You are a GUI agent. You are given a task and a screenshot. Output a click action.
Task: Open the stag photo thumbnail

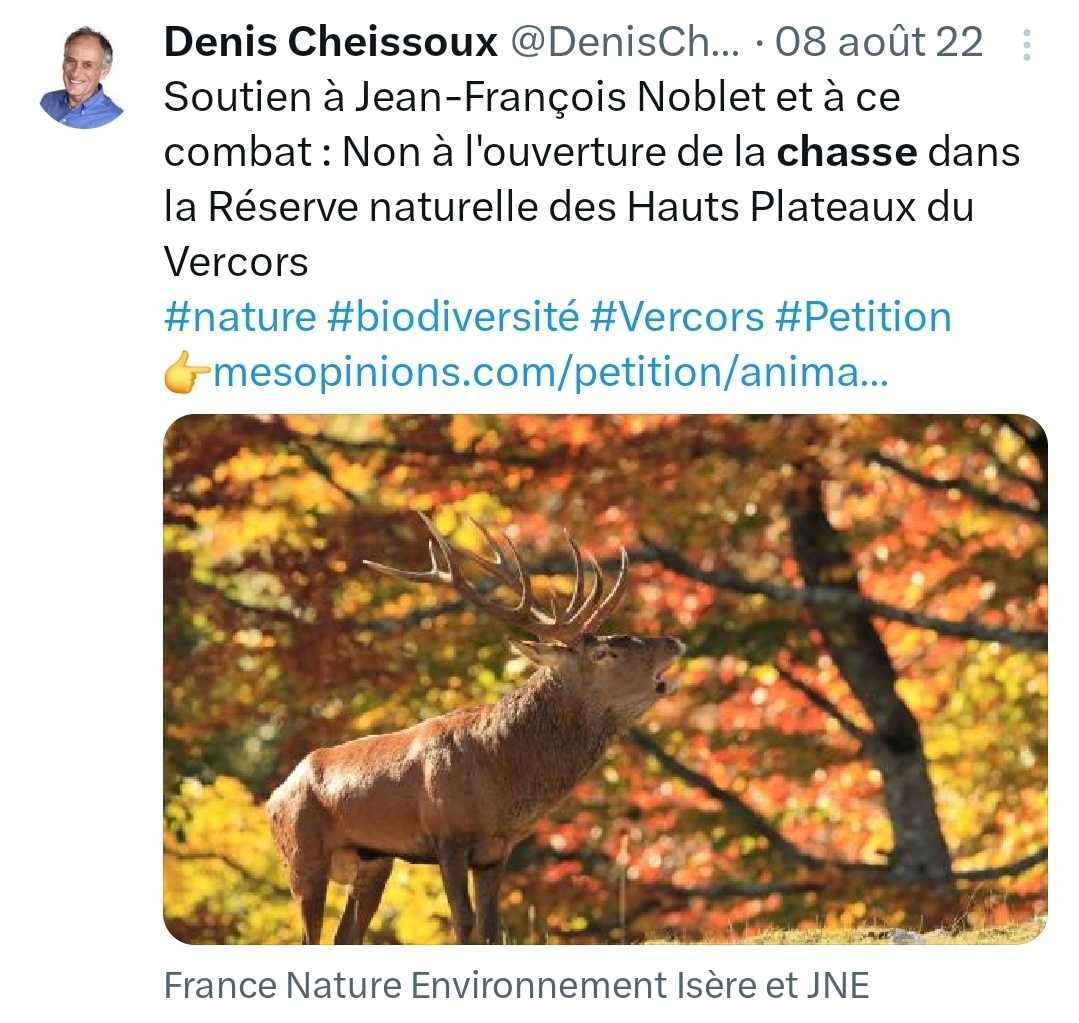click(x=605, y=678)
